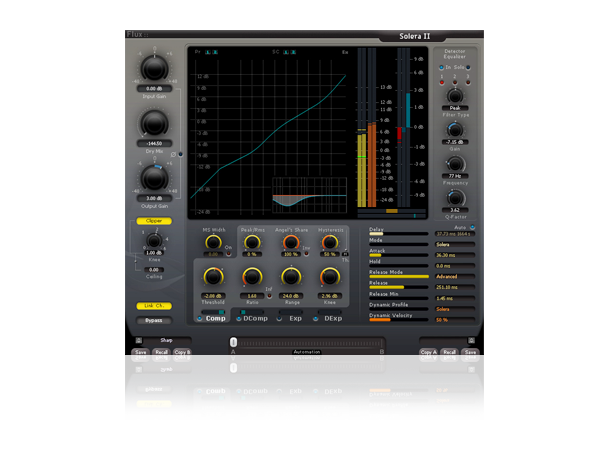Click the Range knob

pyautogui.click(x=291, y=277)
